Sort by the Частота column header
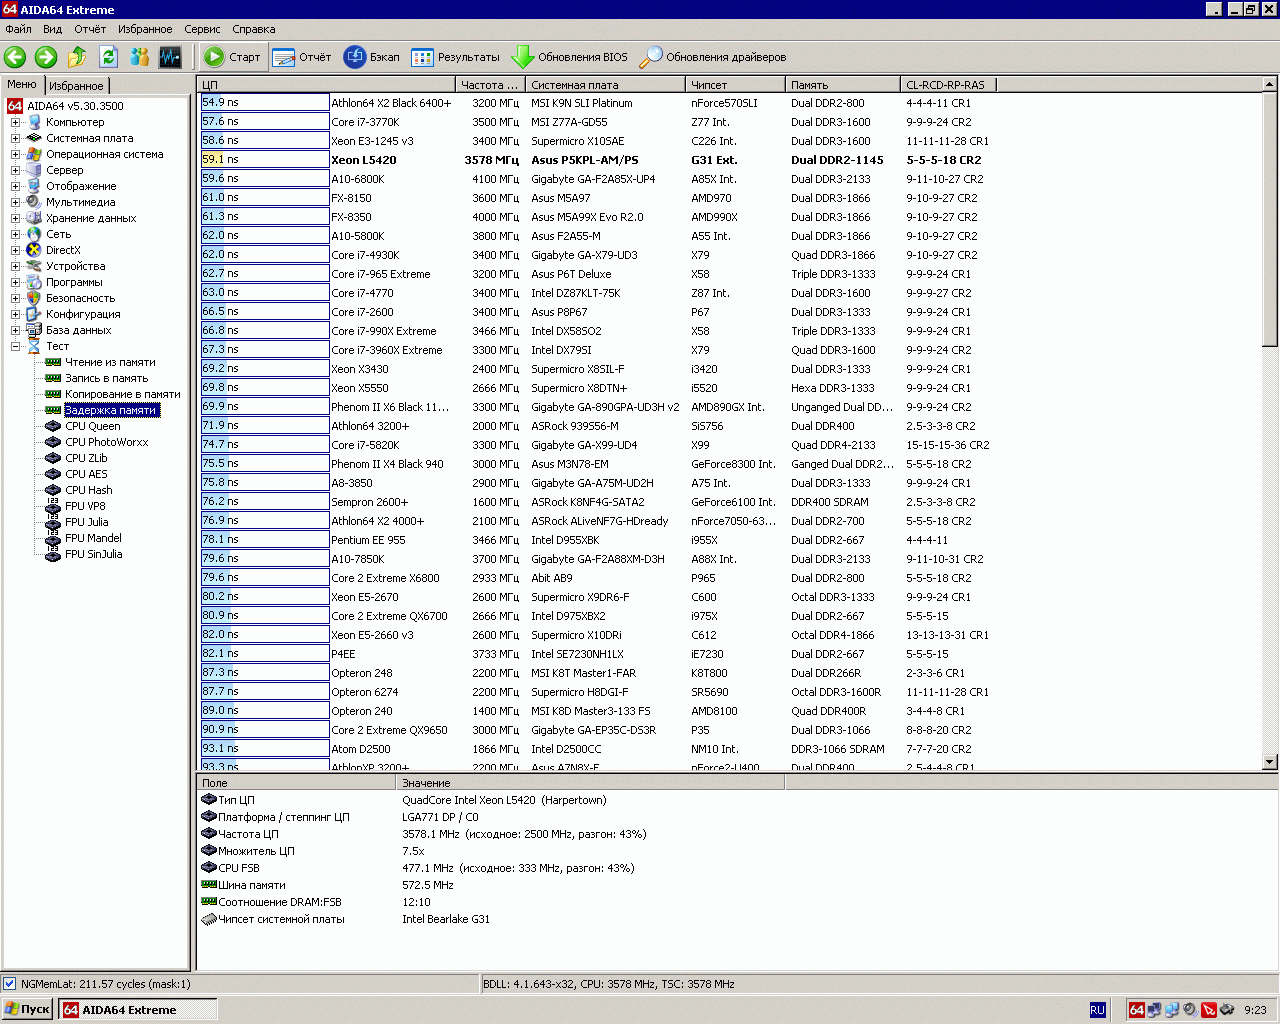 coord(489,85)
